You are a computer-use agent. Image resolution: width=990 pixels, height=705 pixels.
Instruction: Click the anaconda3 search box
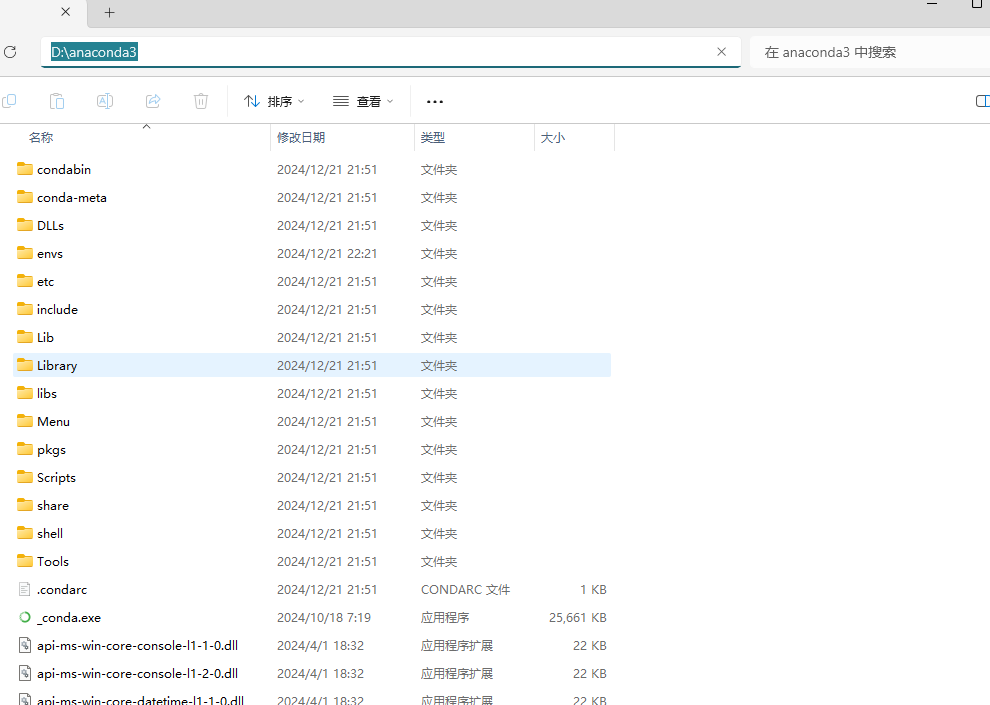870,52
